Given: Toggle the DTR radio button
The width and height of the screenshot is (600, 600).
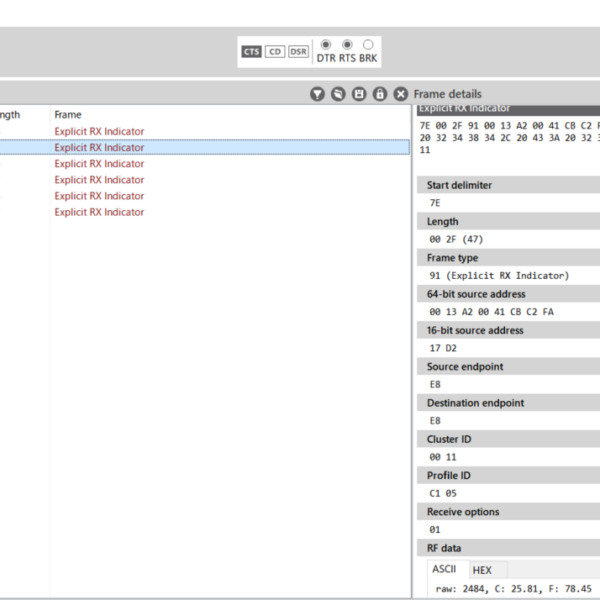Looking at the screenshot, I should tap(326, 45).
